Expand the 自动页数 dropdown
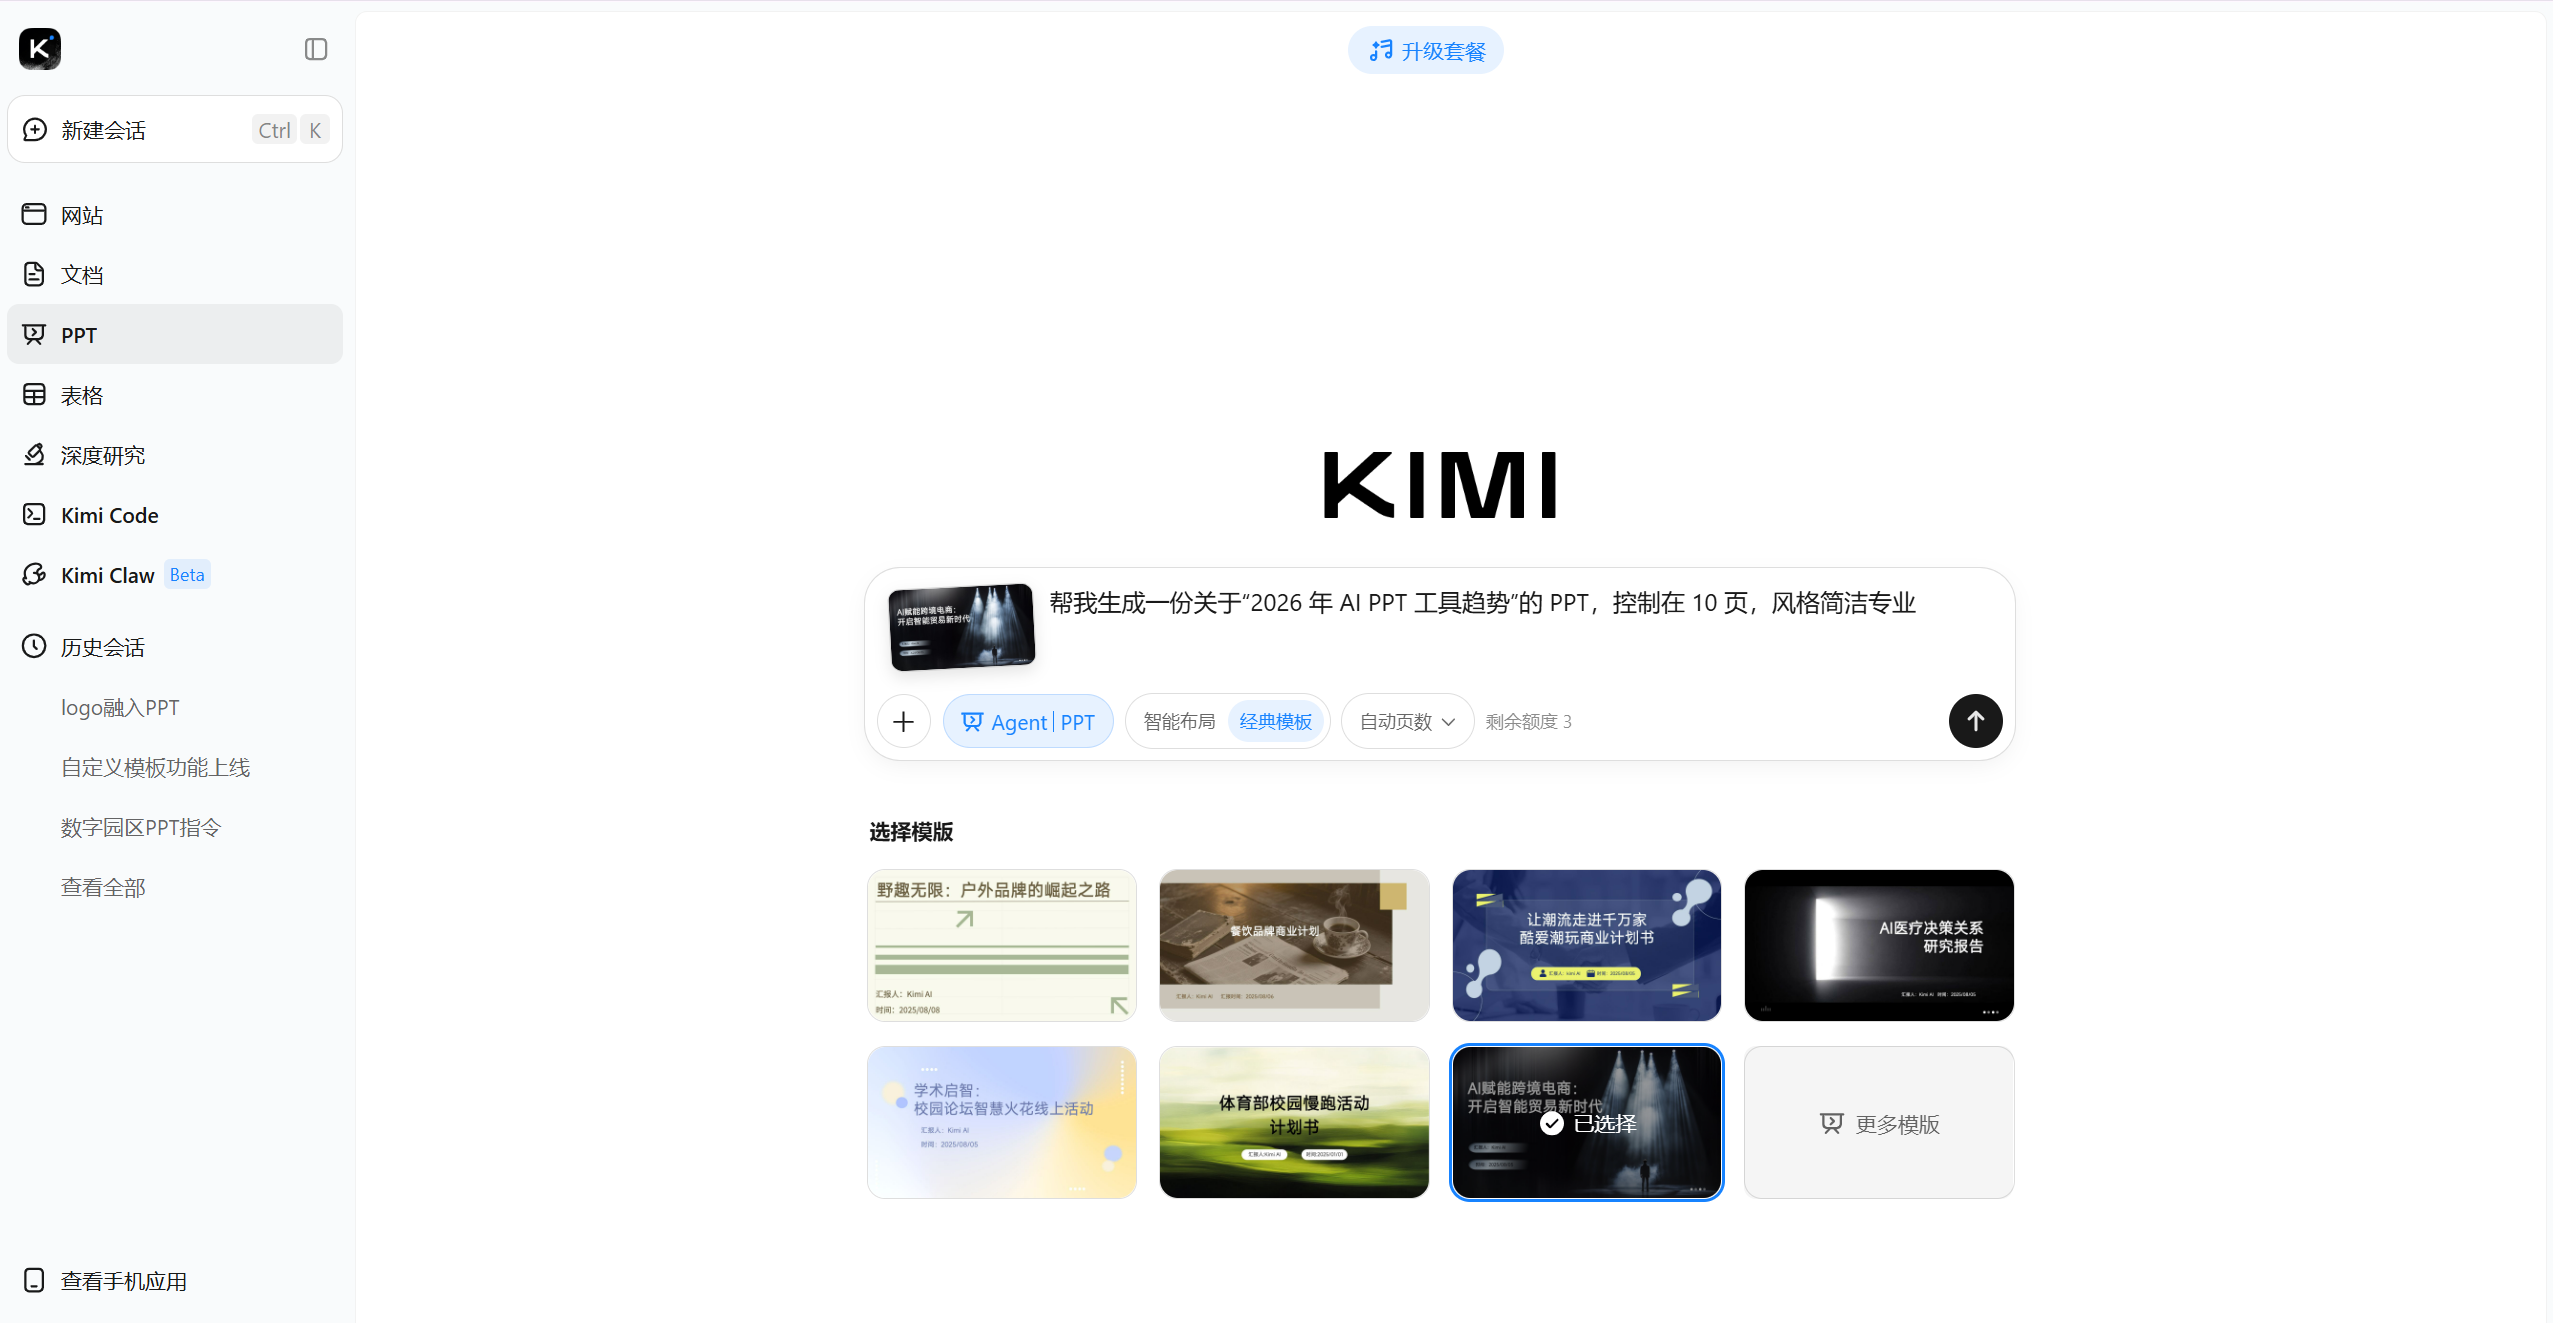Image resolution: width=2553 pixels, height=1323 pixels. pyautogui.click(x=1406, y=721)
